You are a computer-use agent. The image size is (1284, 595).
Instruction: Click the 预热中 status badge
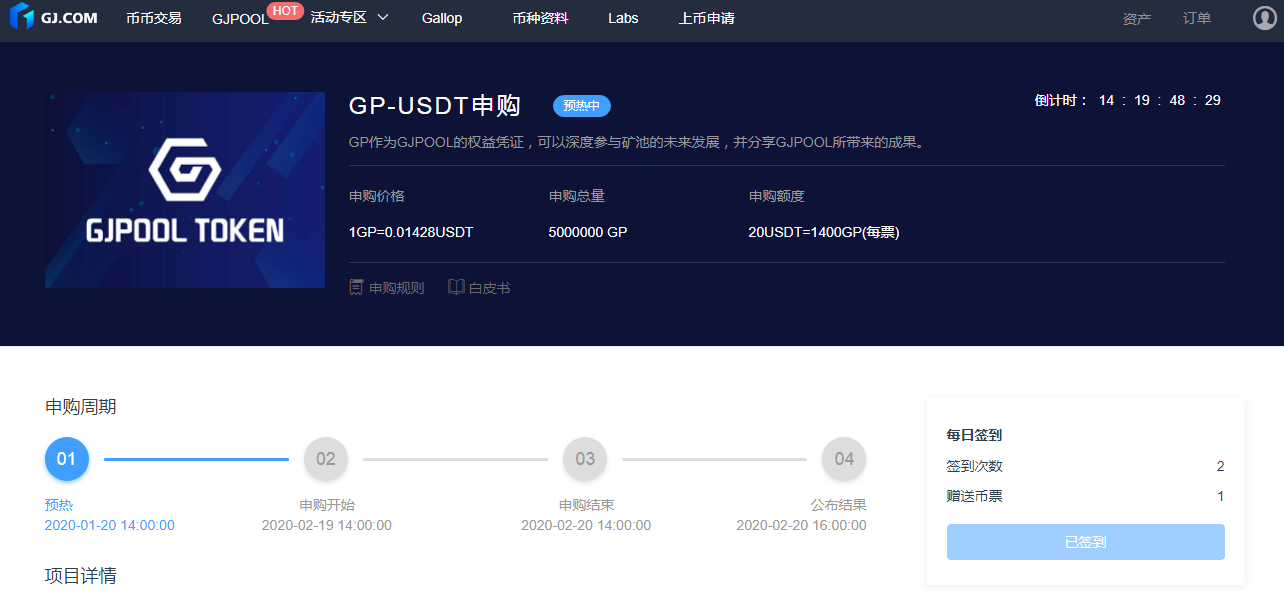pos(582,106)
